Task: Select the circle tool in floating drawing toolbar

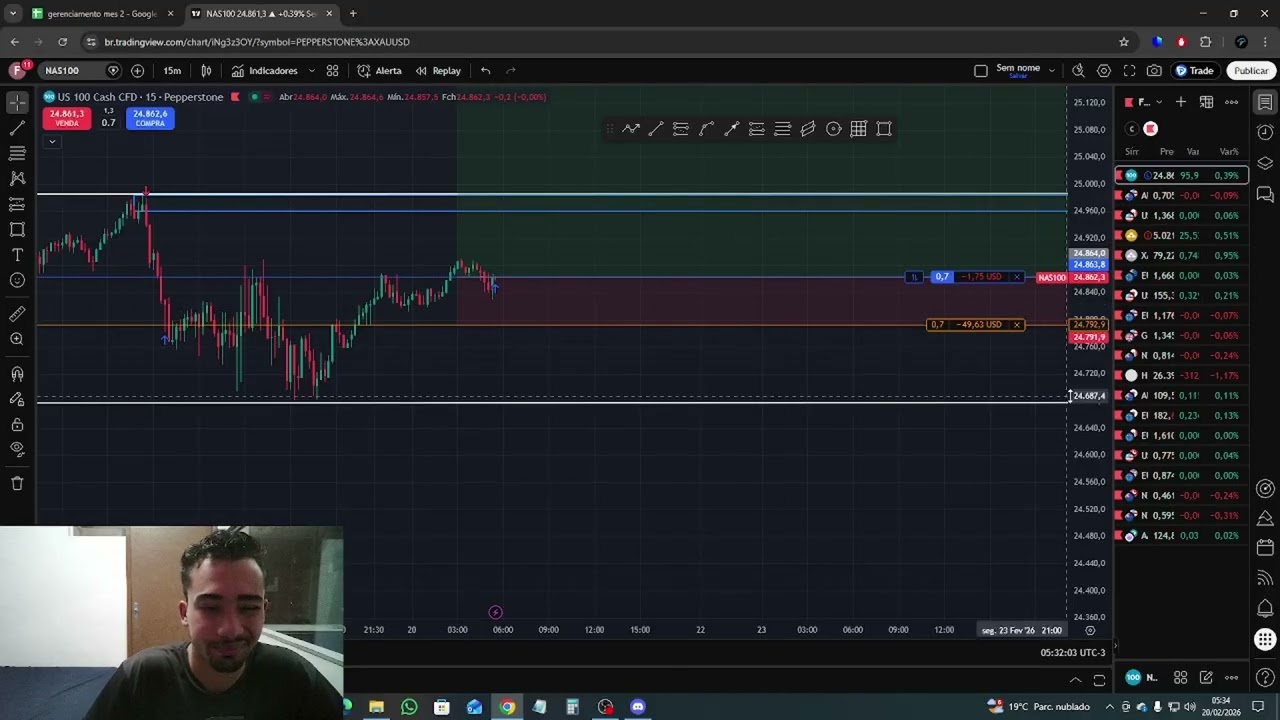Action: pyautogui.click(x=833, y=129)
